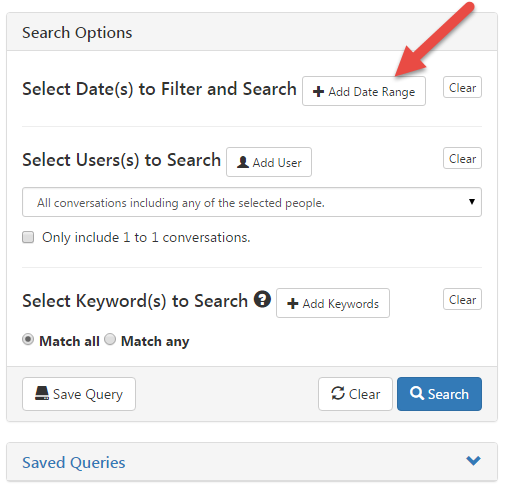507x495 pixels.
Task: Click the person icon on Add User
Action: [243, 162]
